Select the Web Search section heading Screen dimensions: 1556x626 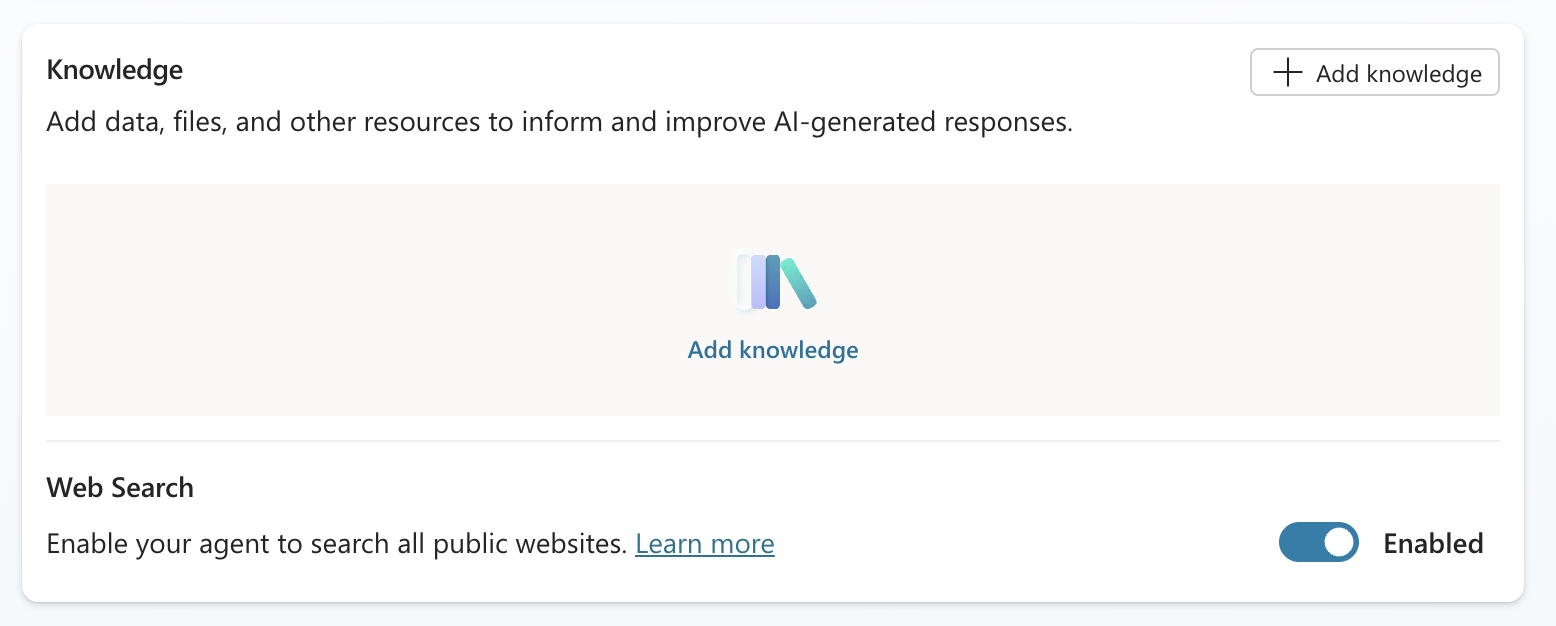point(120,488)
